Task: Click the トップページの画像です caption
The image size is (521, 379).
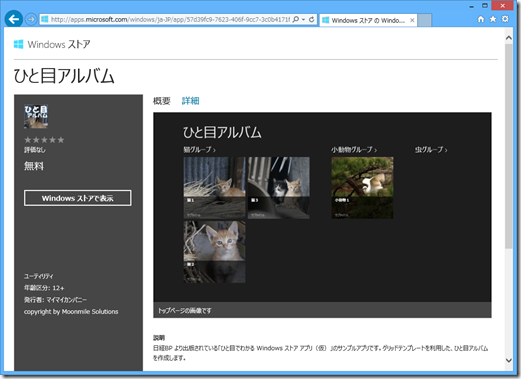Action: (185, 311)
